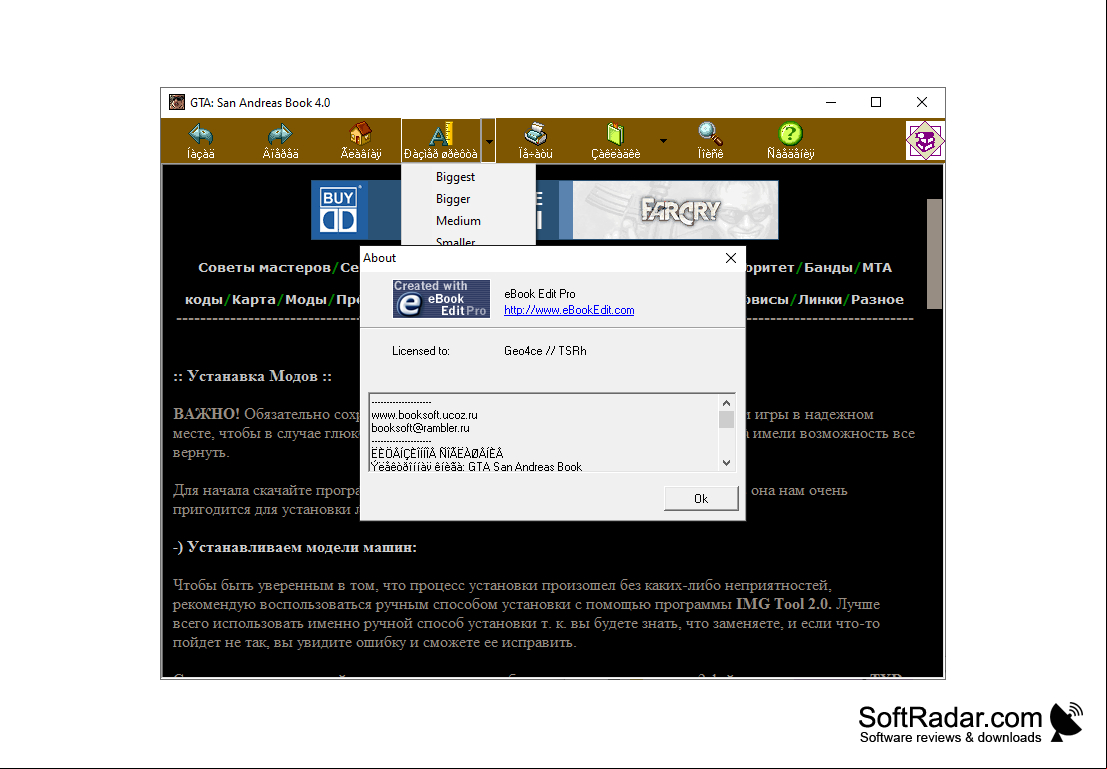The height and width of the screenshot is (769, 1107).
Task: Select Bigger font size option
Action: 453,198
